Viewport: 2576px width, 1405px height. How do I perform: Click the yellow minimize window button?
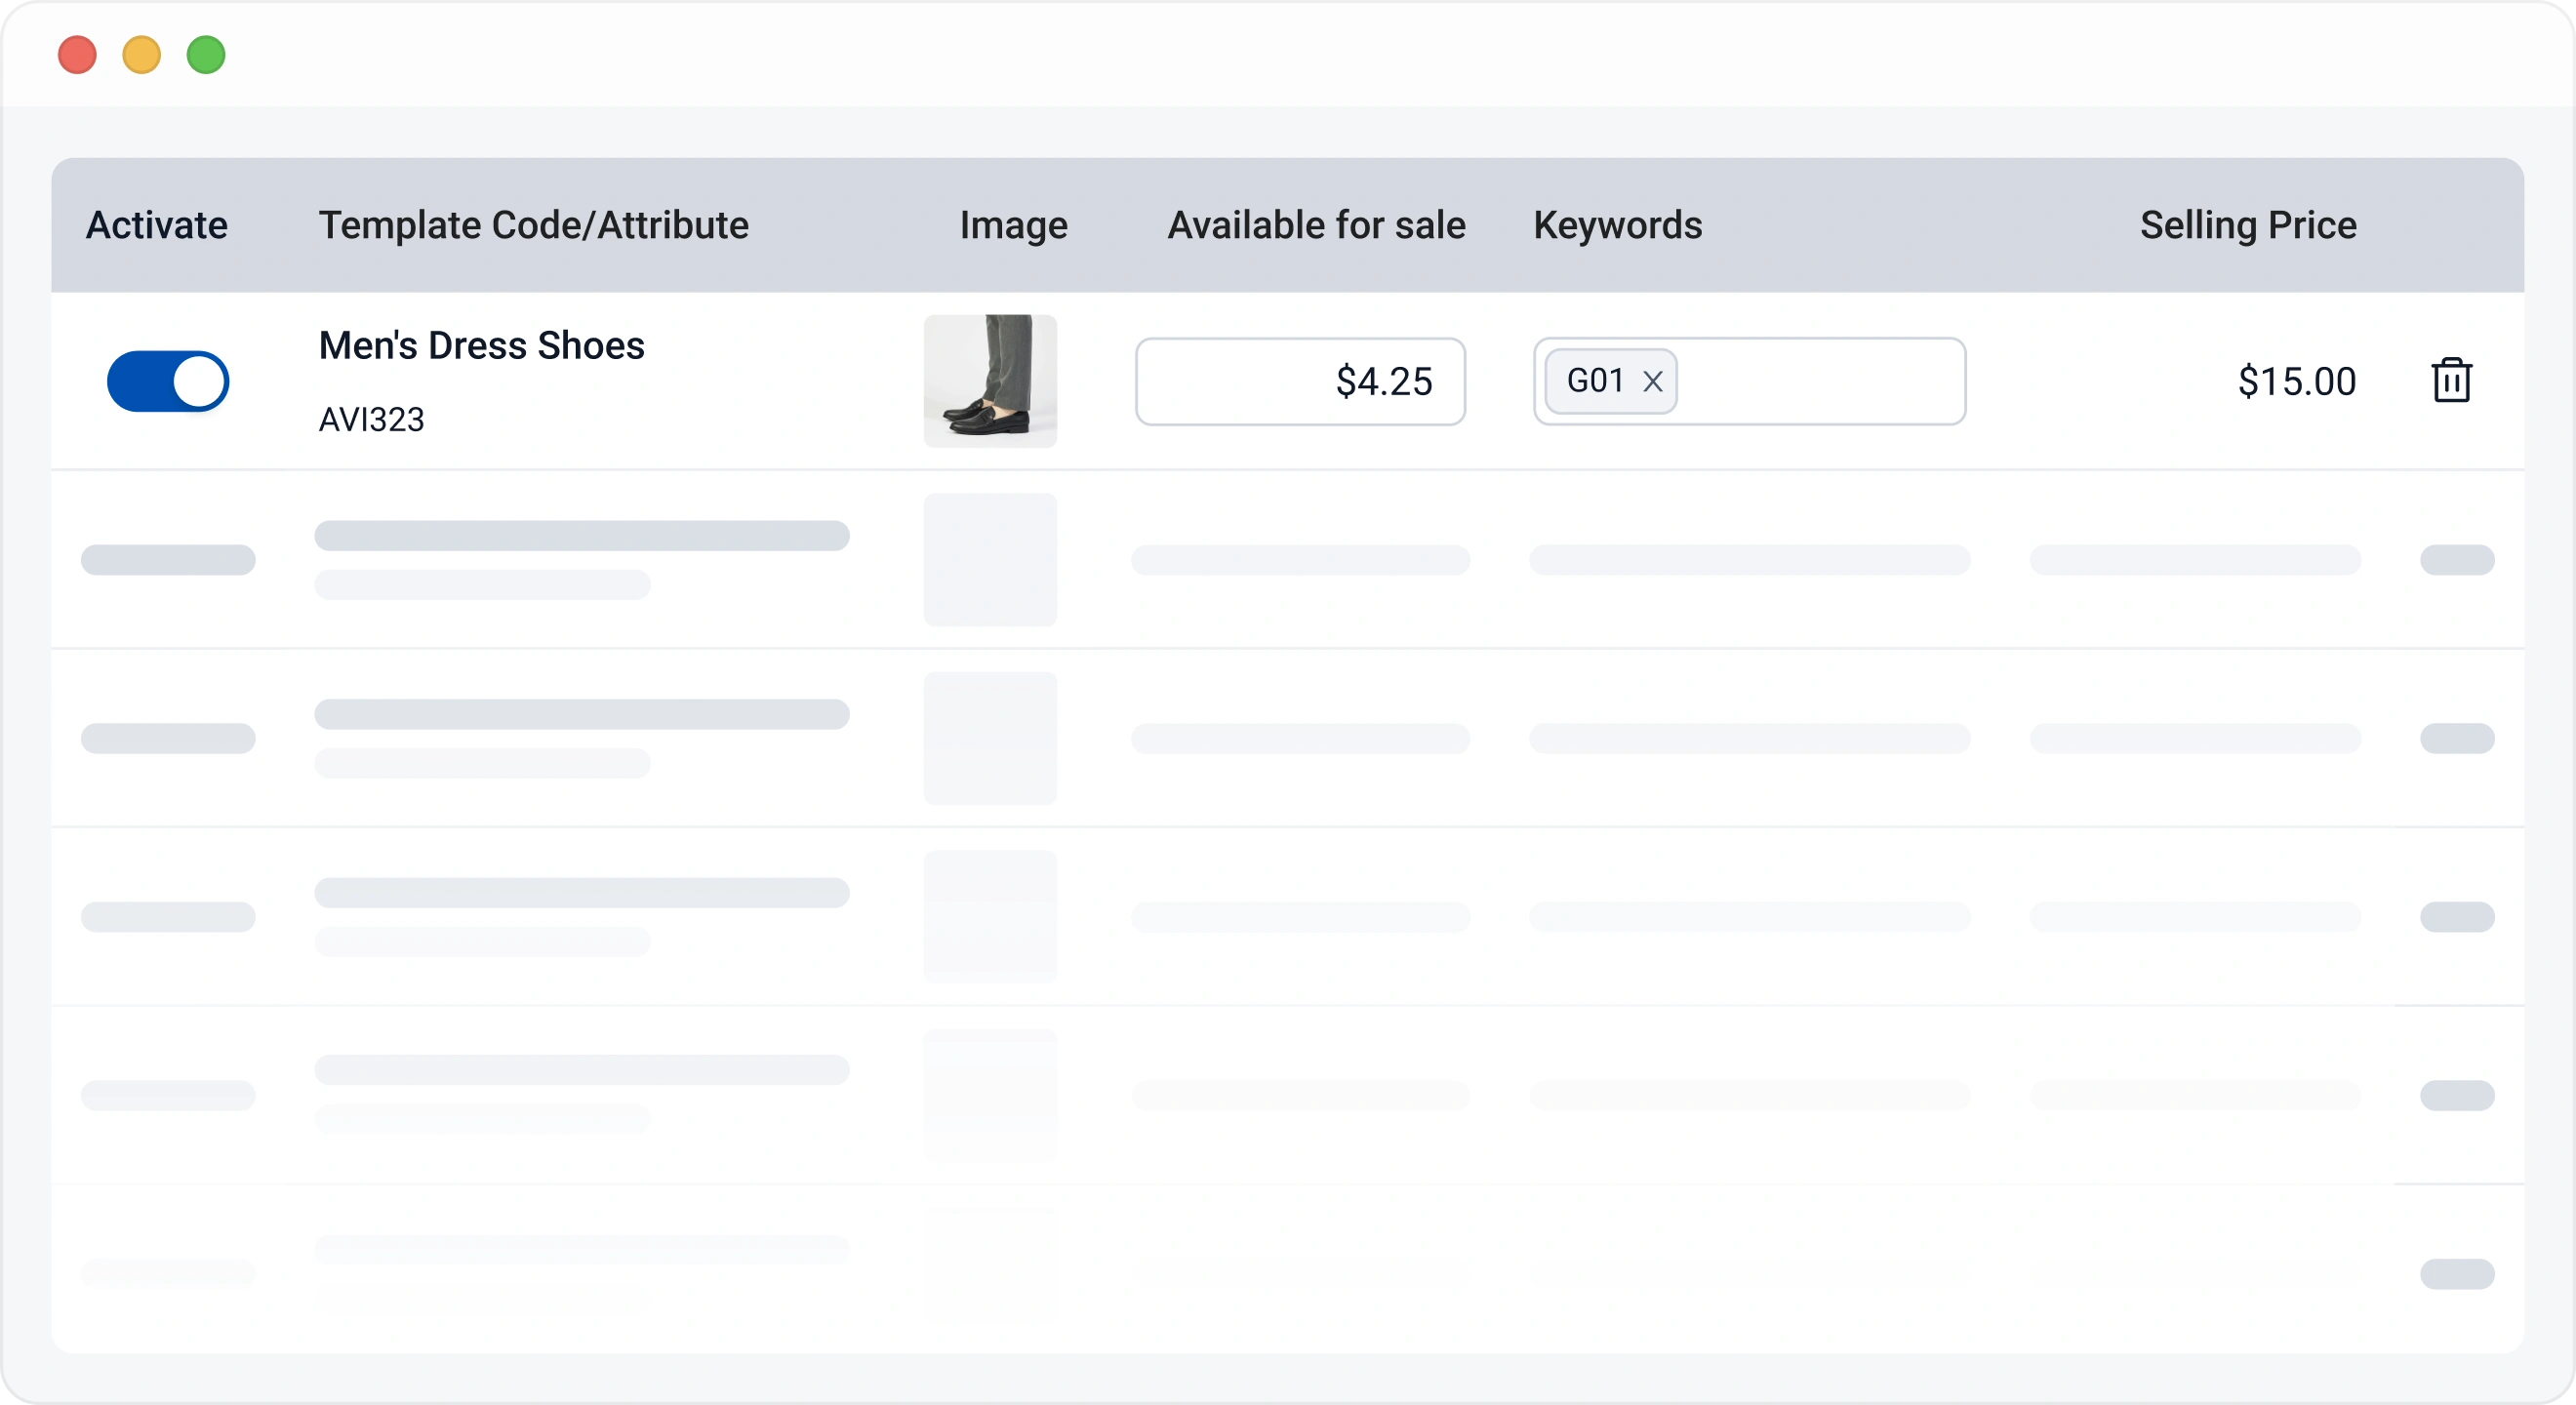(141, 55)
